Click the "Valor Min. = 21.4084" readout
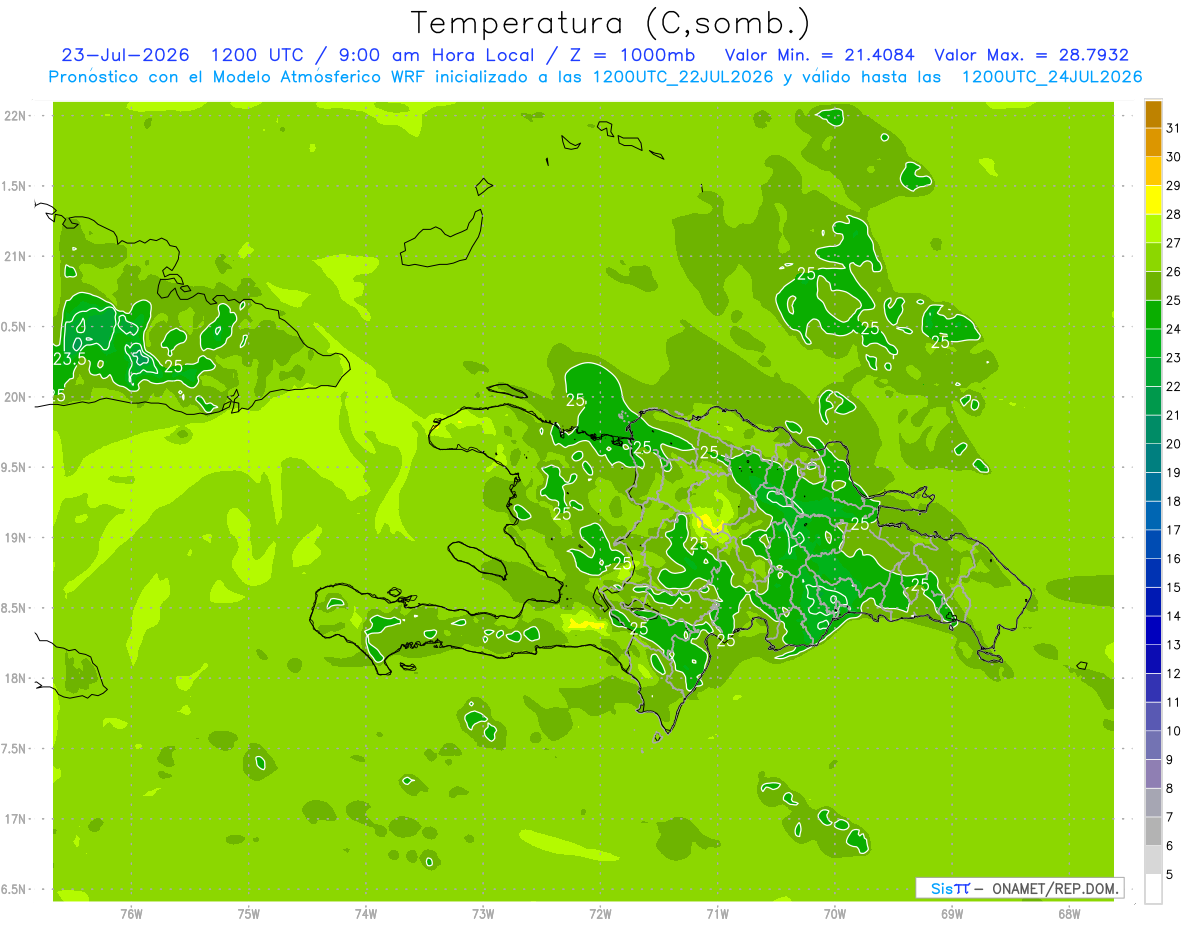 [820, 55]
